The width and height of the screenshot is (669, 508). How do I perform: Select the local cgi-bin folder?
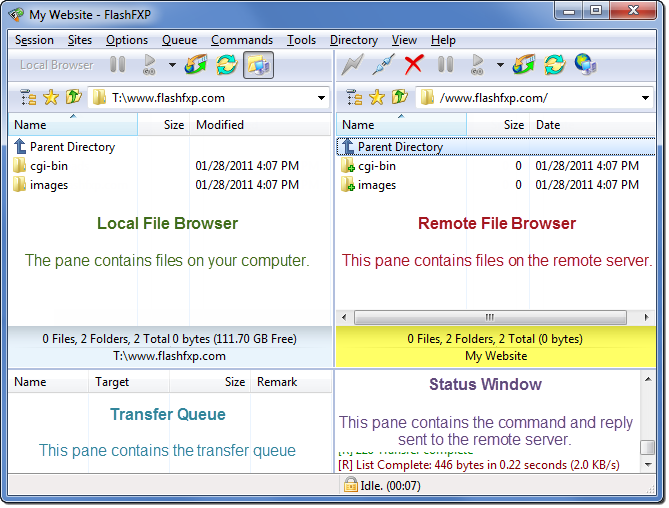tap(41, 165)
